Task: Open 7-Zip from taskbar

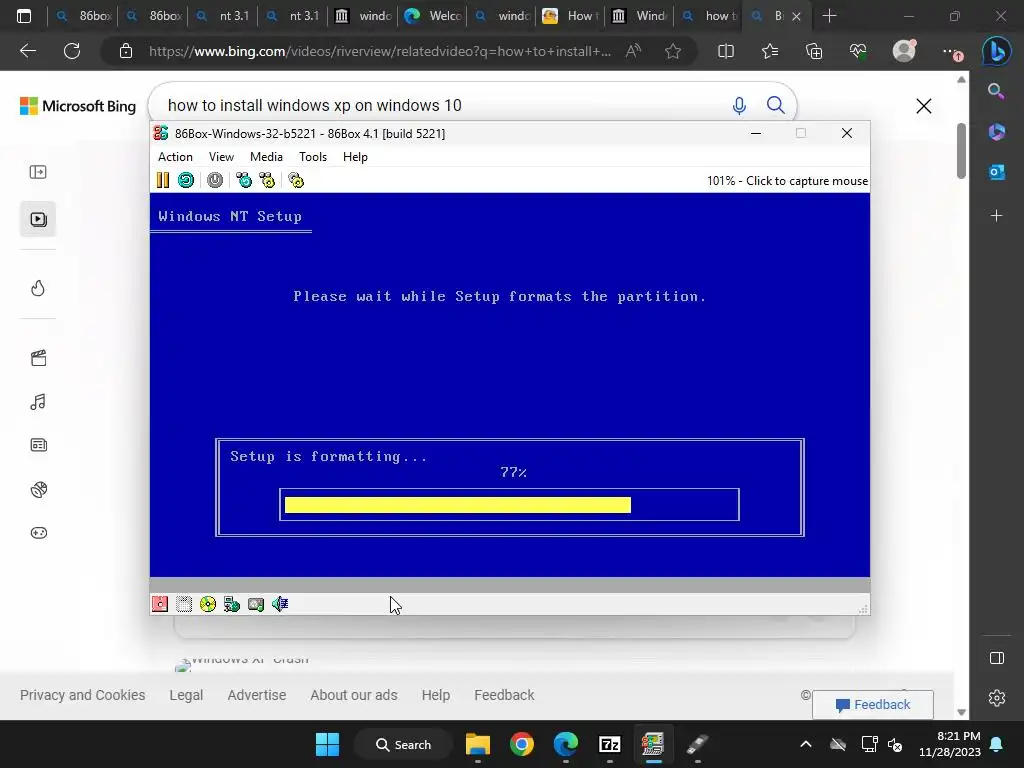Action: 609,744
